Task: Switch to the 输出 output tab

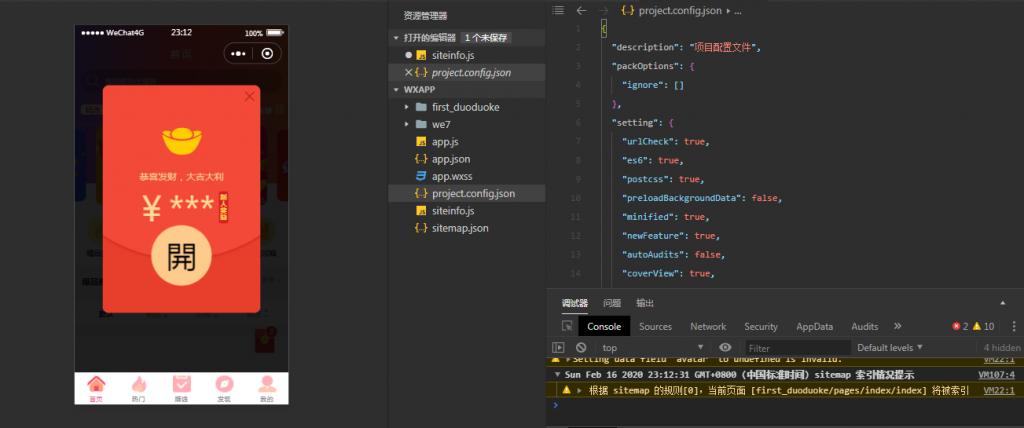Action: click(645, 303)
